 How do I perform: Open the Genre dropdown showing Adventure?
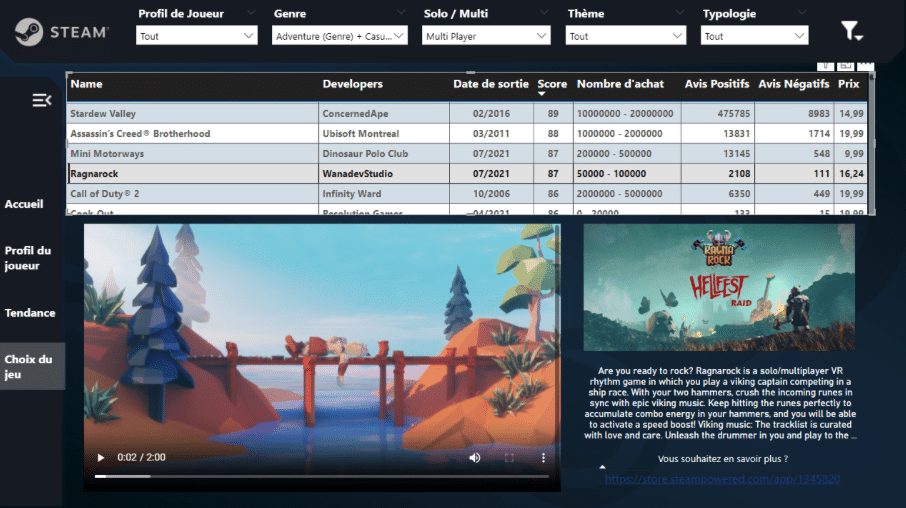click(340, 36)
